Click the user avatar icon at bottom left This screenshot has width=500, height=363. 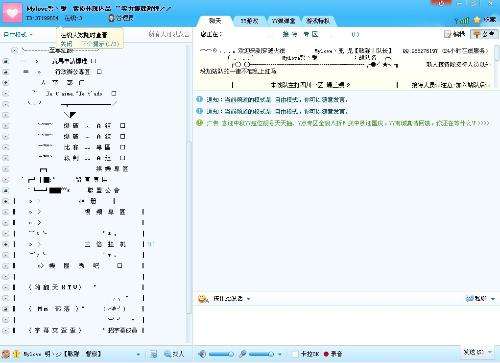point(6,354)
